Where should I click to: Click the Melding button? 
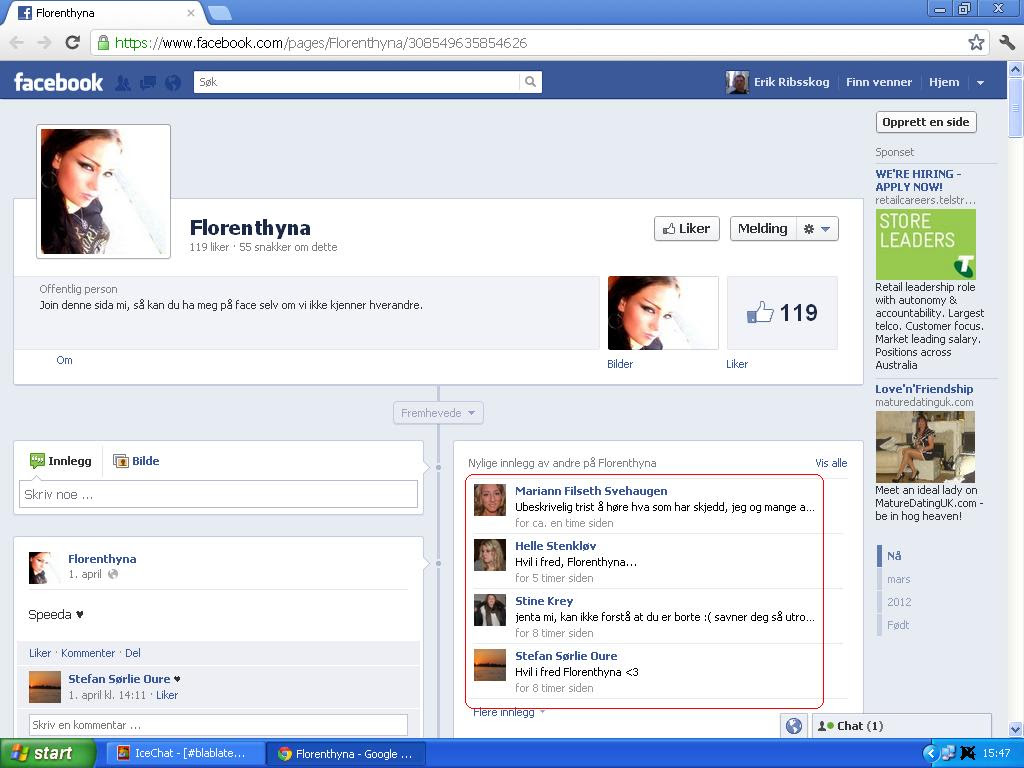pyautogui.click(x=763, y=229)
